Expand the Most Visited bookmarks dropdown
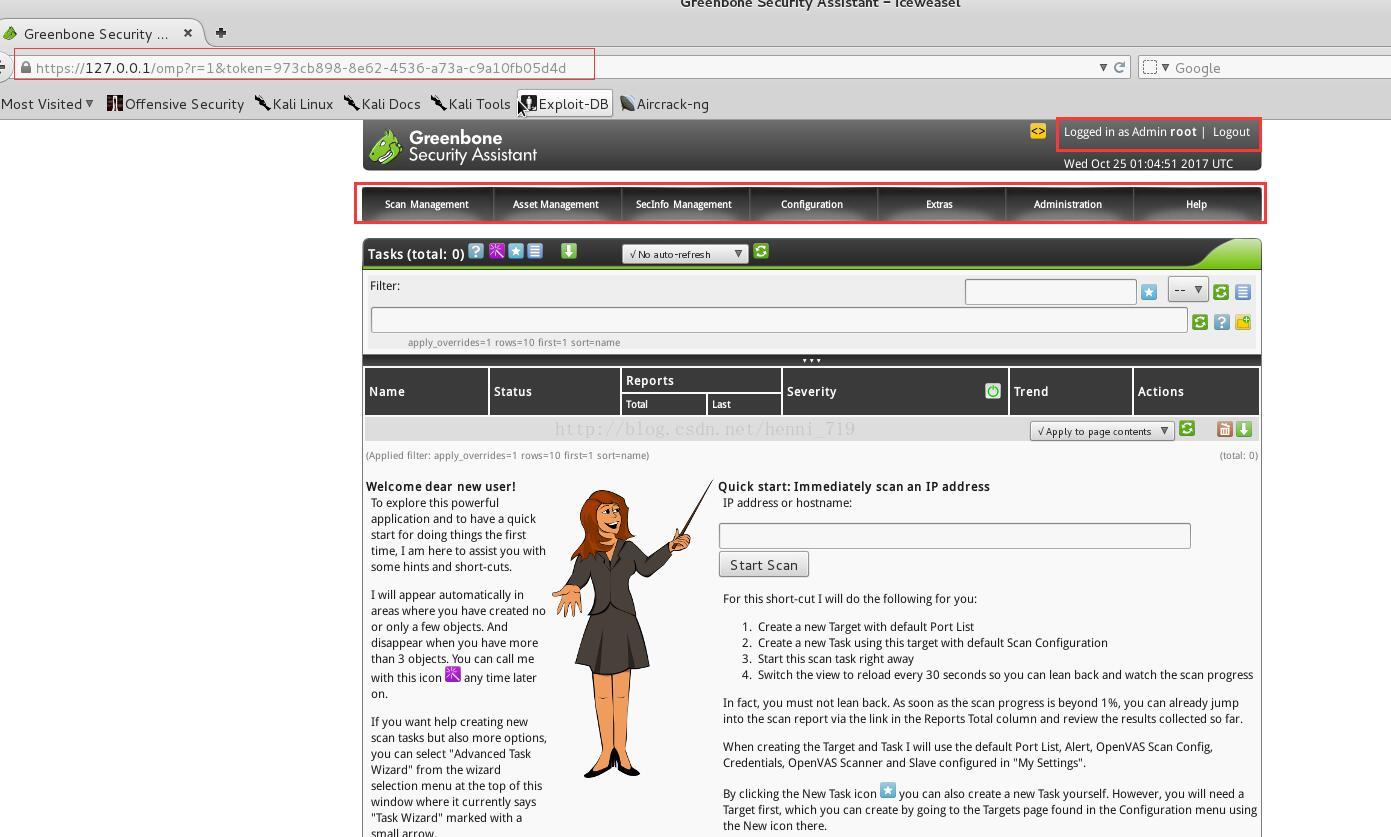The height and width of the screenshot is (837, 1391). point(47,104)
